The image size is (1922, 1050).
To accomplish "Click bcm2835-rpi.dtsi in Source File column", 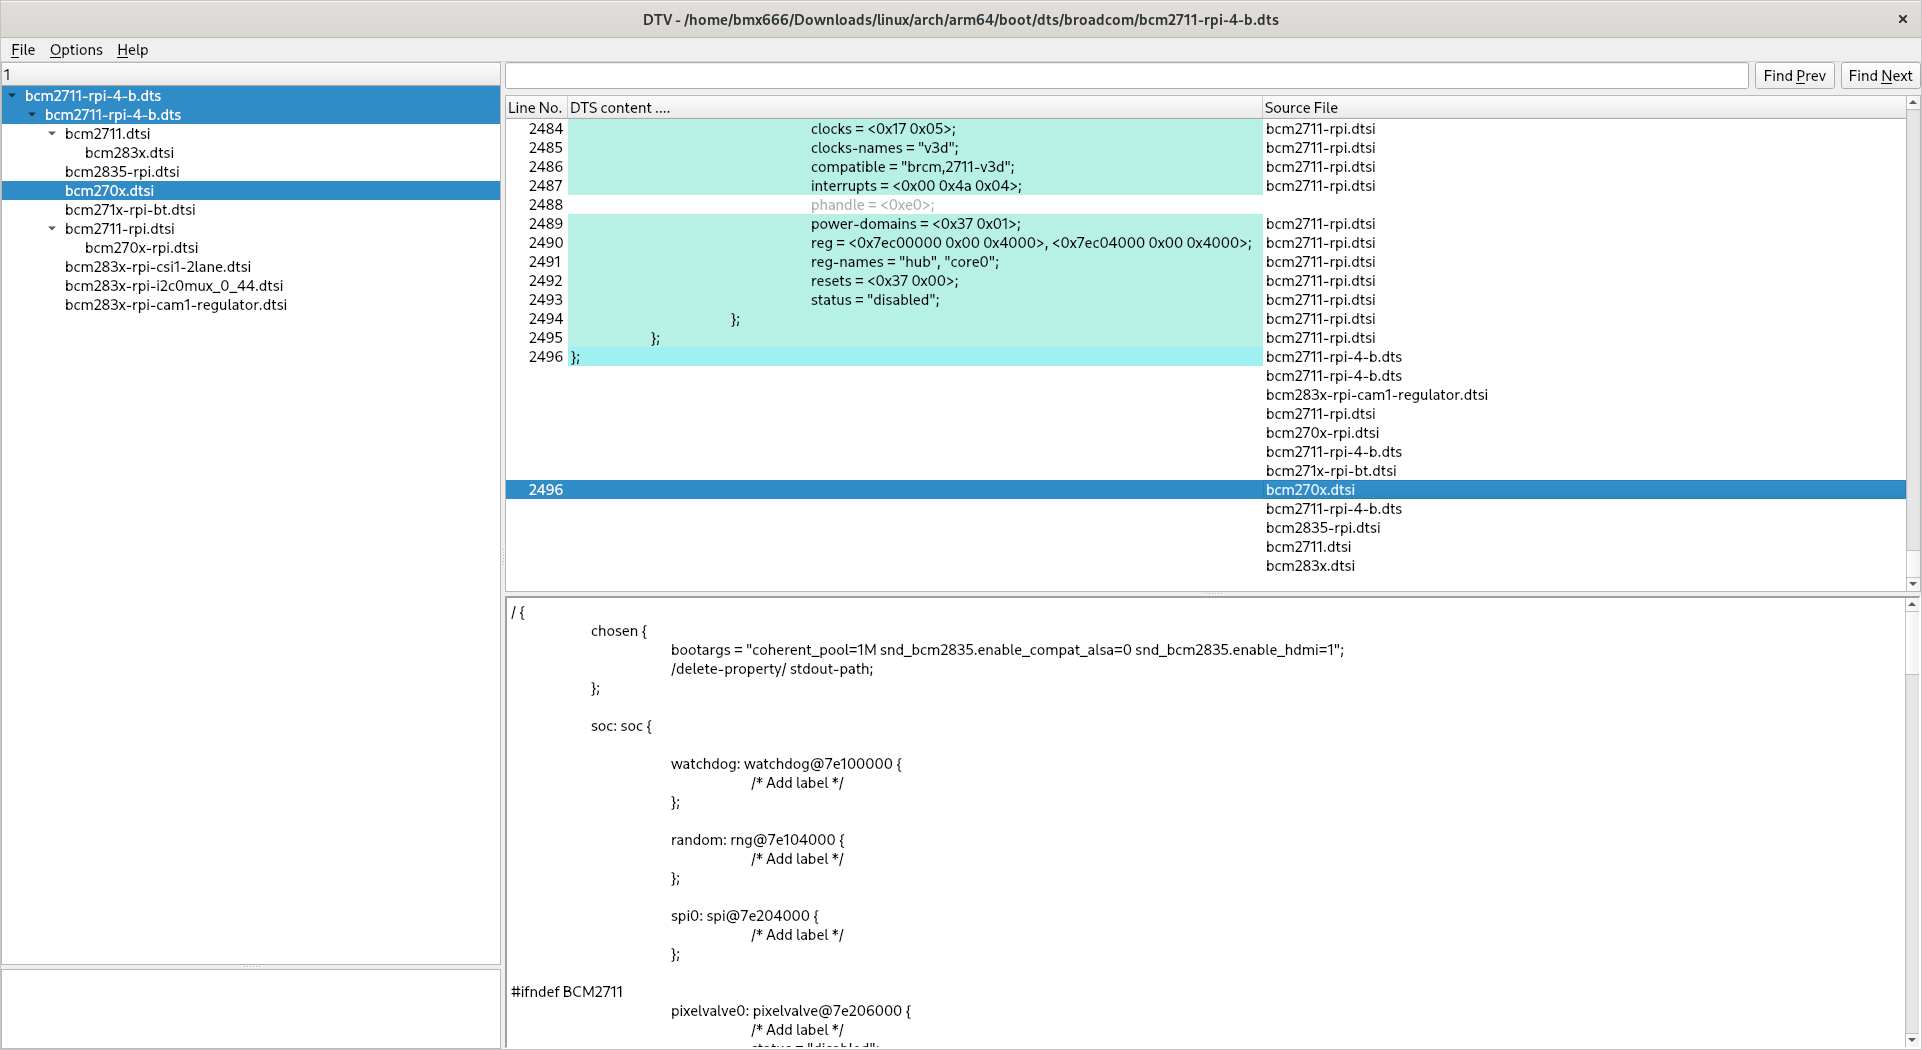I will coord(1323,528).
